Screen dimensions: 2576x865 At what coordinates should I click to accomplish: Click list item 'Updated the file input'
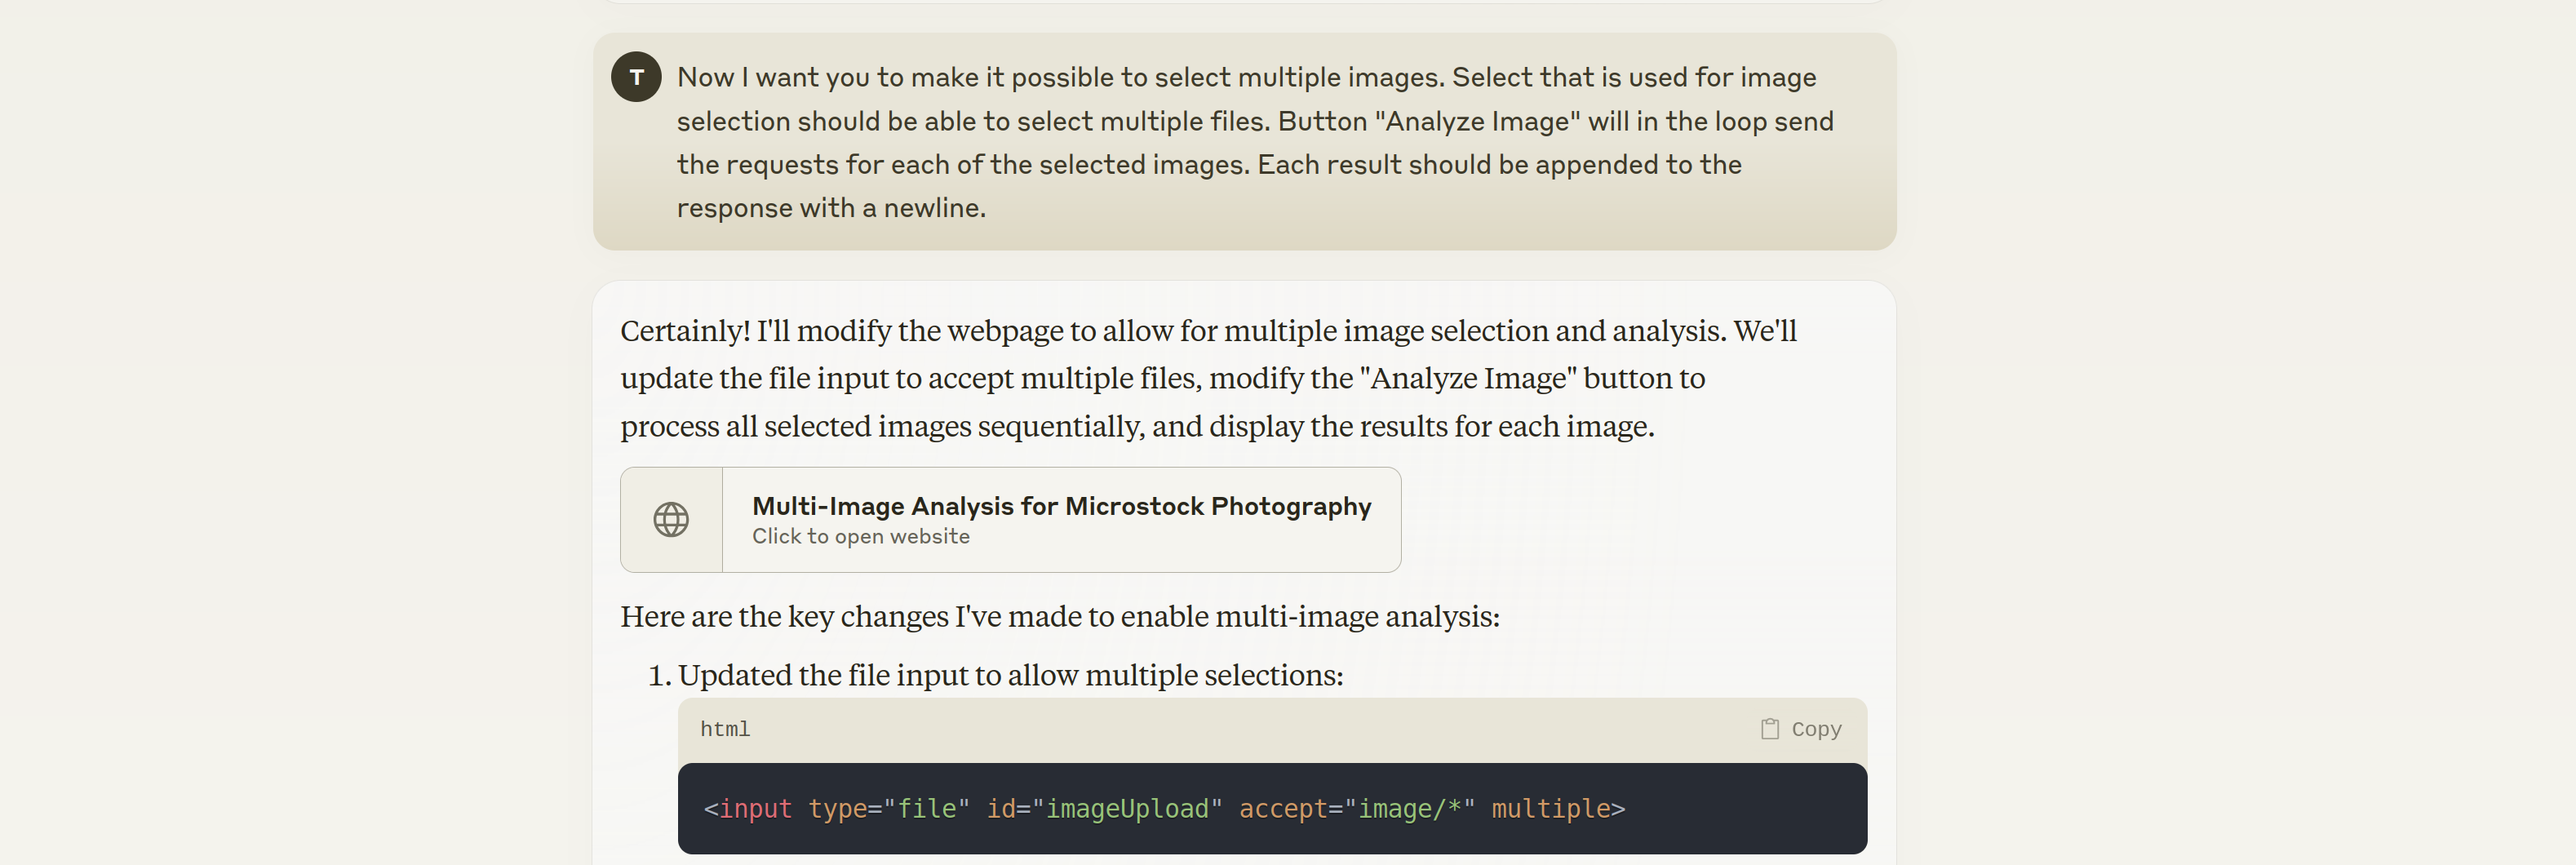1010,674
